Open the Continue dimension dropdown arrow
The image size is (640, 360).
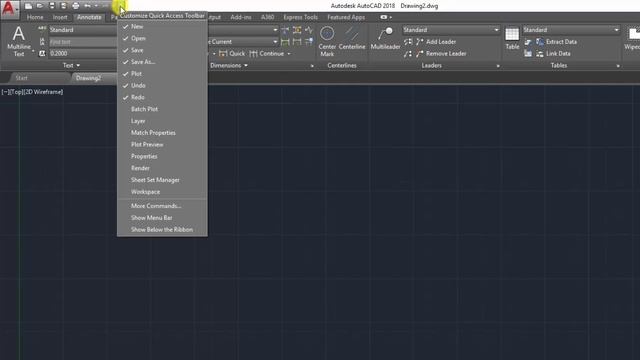[x=289, y=54]
